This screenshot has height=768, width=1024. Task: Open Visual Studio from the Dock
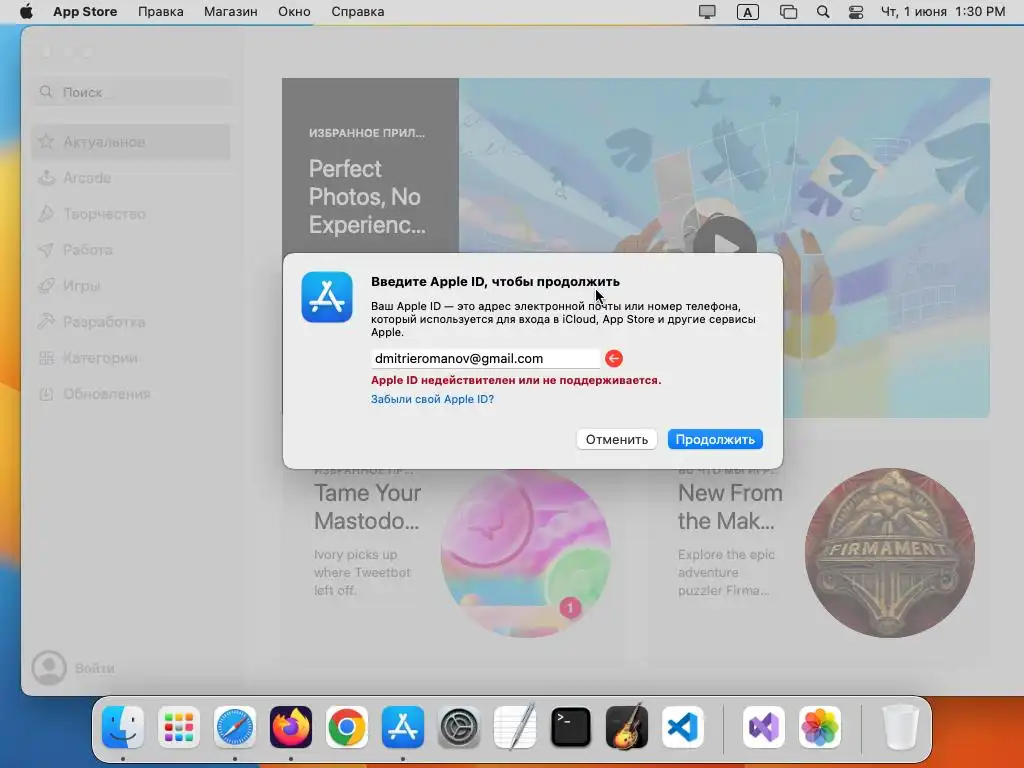[x=764, y=727]
